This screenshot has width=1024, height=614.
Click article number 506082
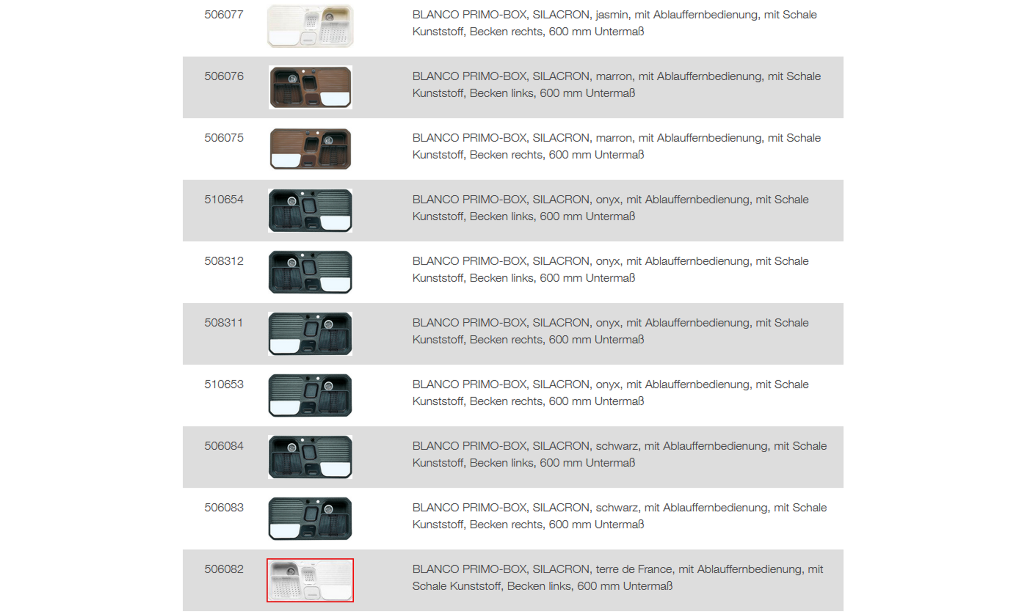[224, 569]
